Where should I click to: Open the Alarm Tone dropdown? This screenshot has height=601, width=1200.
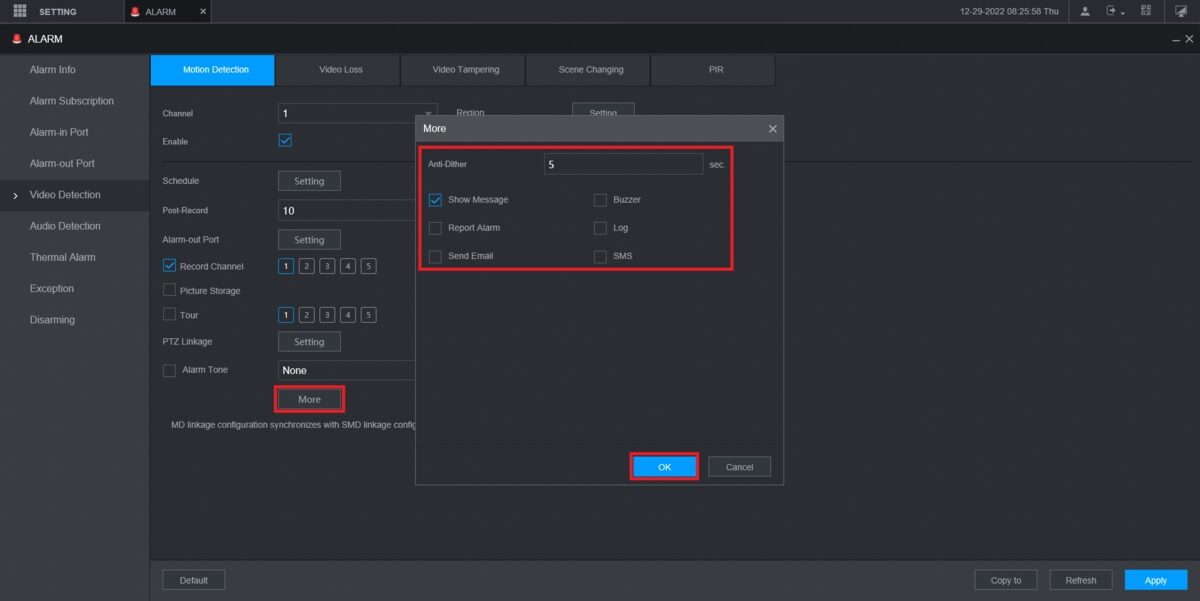(x=346, y=370)
